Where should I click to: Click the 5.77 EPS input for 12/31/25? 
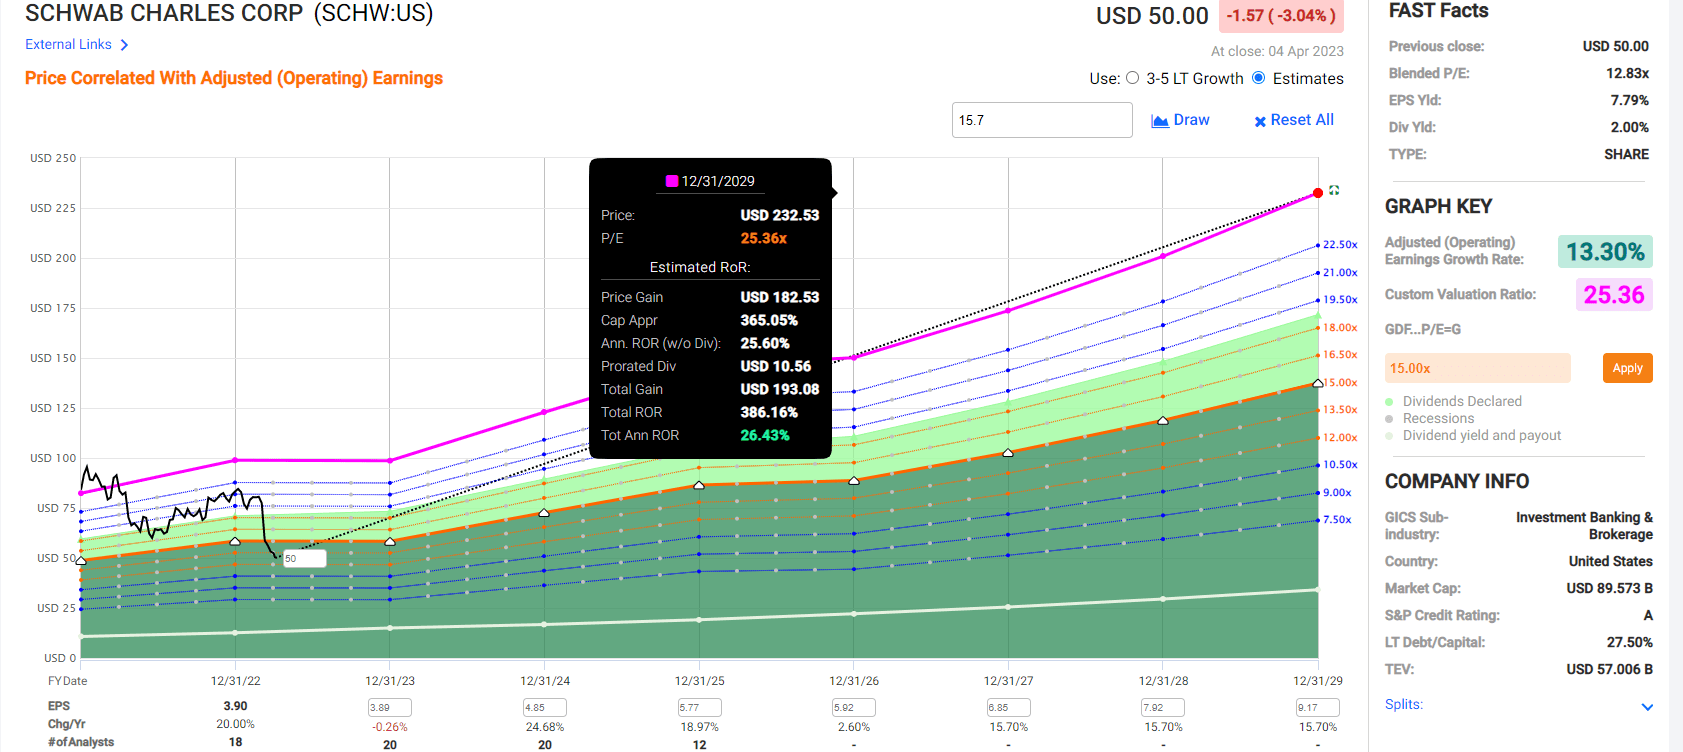(x=699, y=707)
